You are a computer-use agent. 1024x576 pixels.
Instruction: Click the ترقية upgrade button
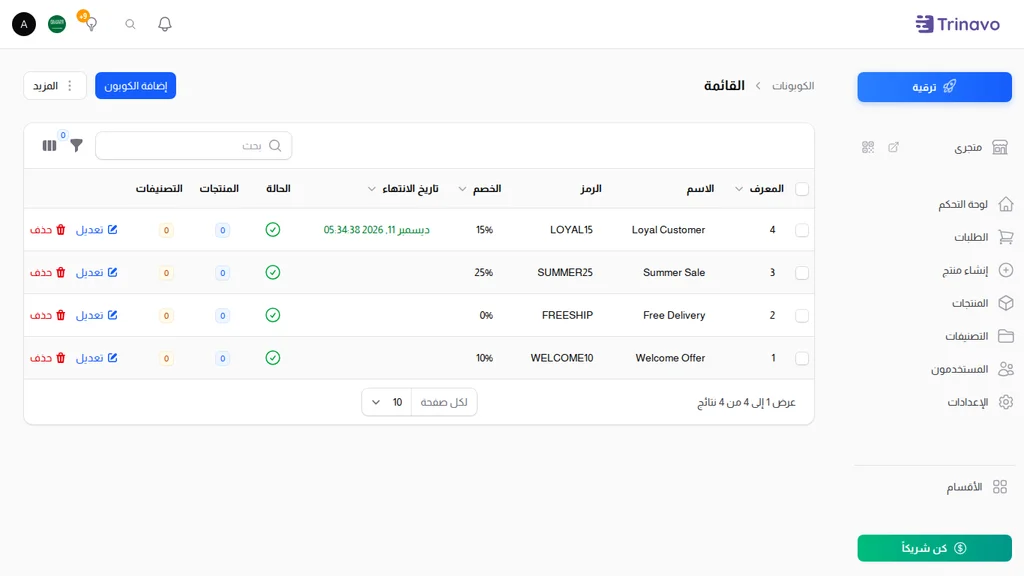935,87
